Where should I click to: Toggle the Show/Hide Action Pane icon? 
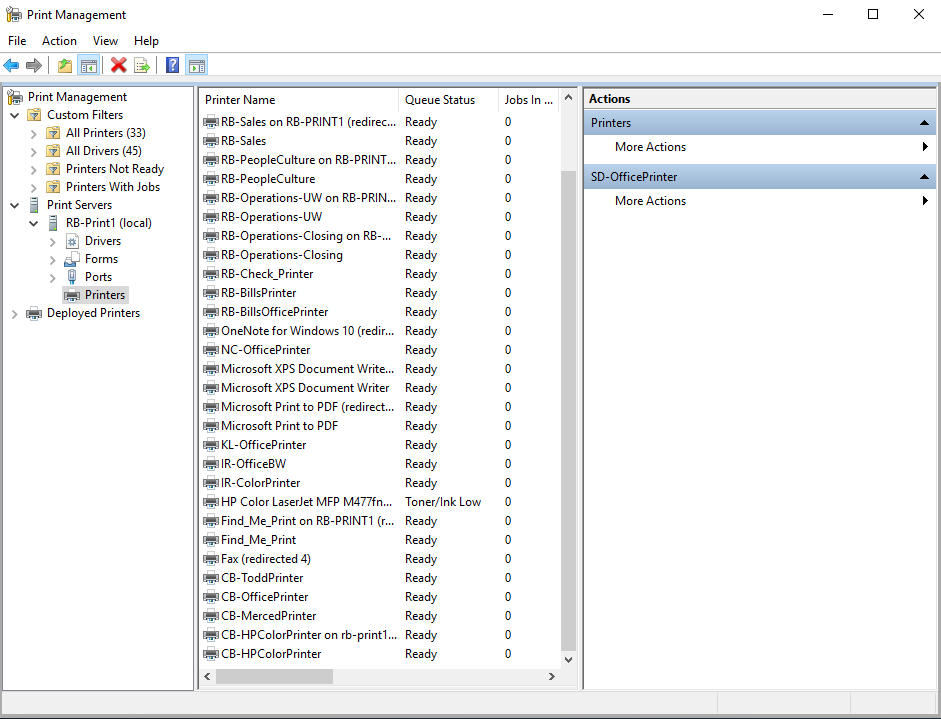tap(196, 65)
